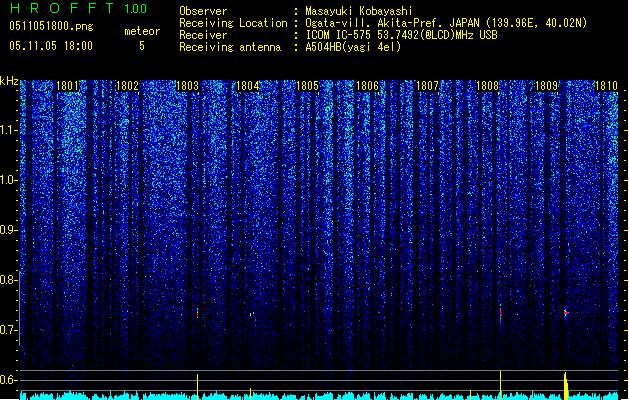Click the antenna text A504HB(yagi 4el)

(x=353, y=47)
